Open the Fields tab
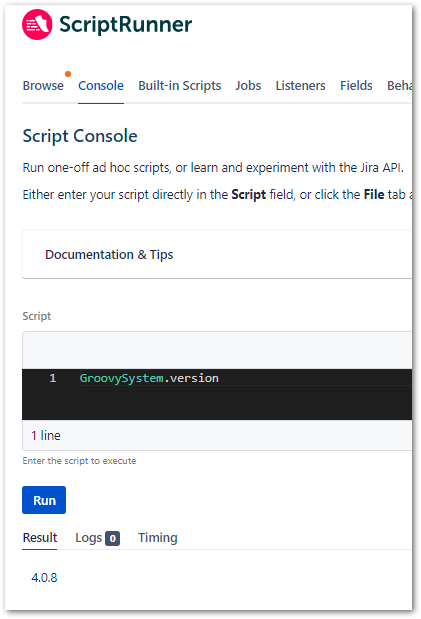Screen dimensions: 421x619 point(356,86)
